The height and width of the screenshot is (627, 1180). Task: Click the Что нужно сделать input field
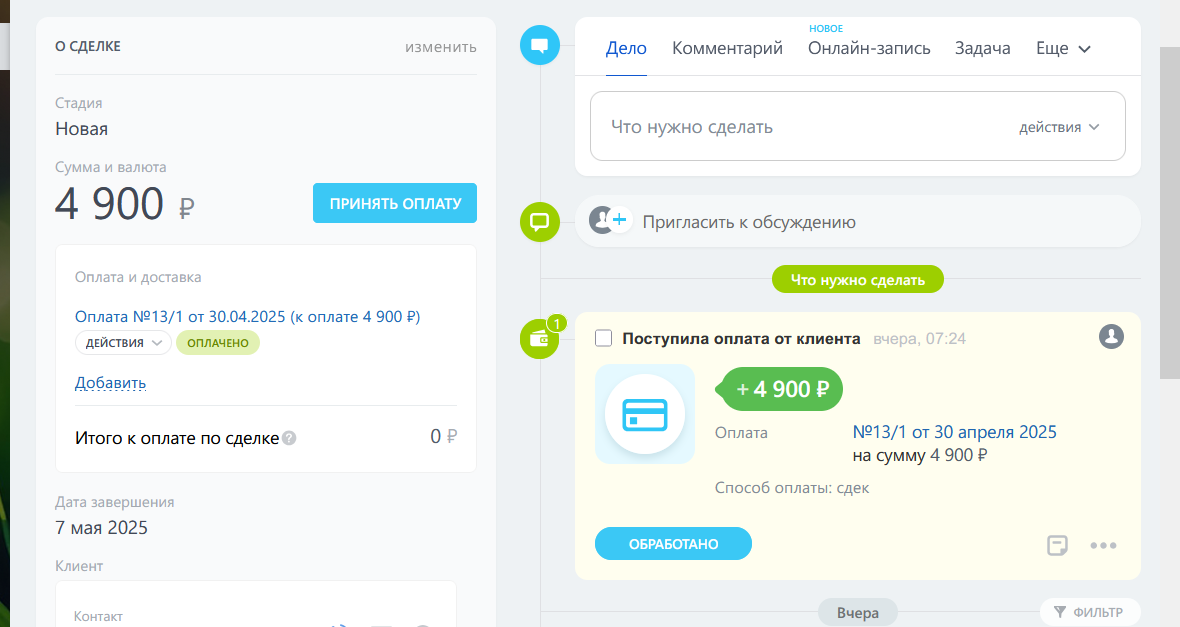pos(858,126)
